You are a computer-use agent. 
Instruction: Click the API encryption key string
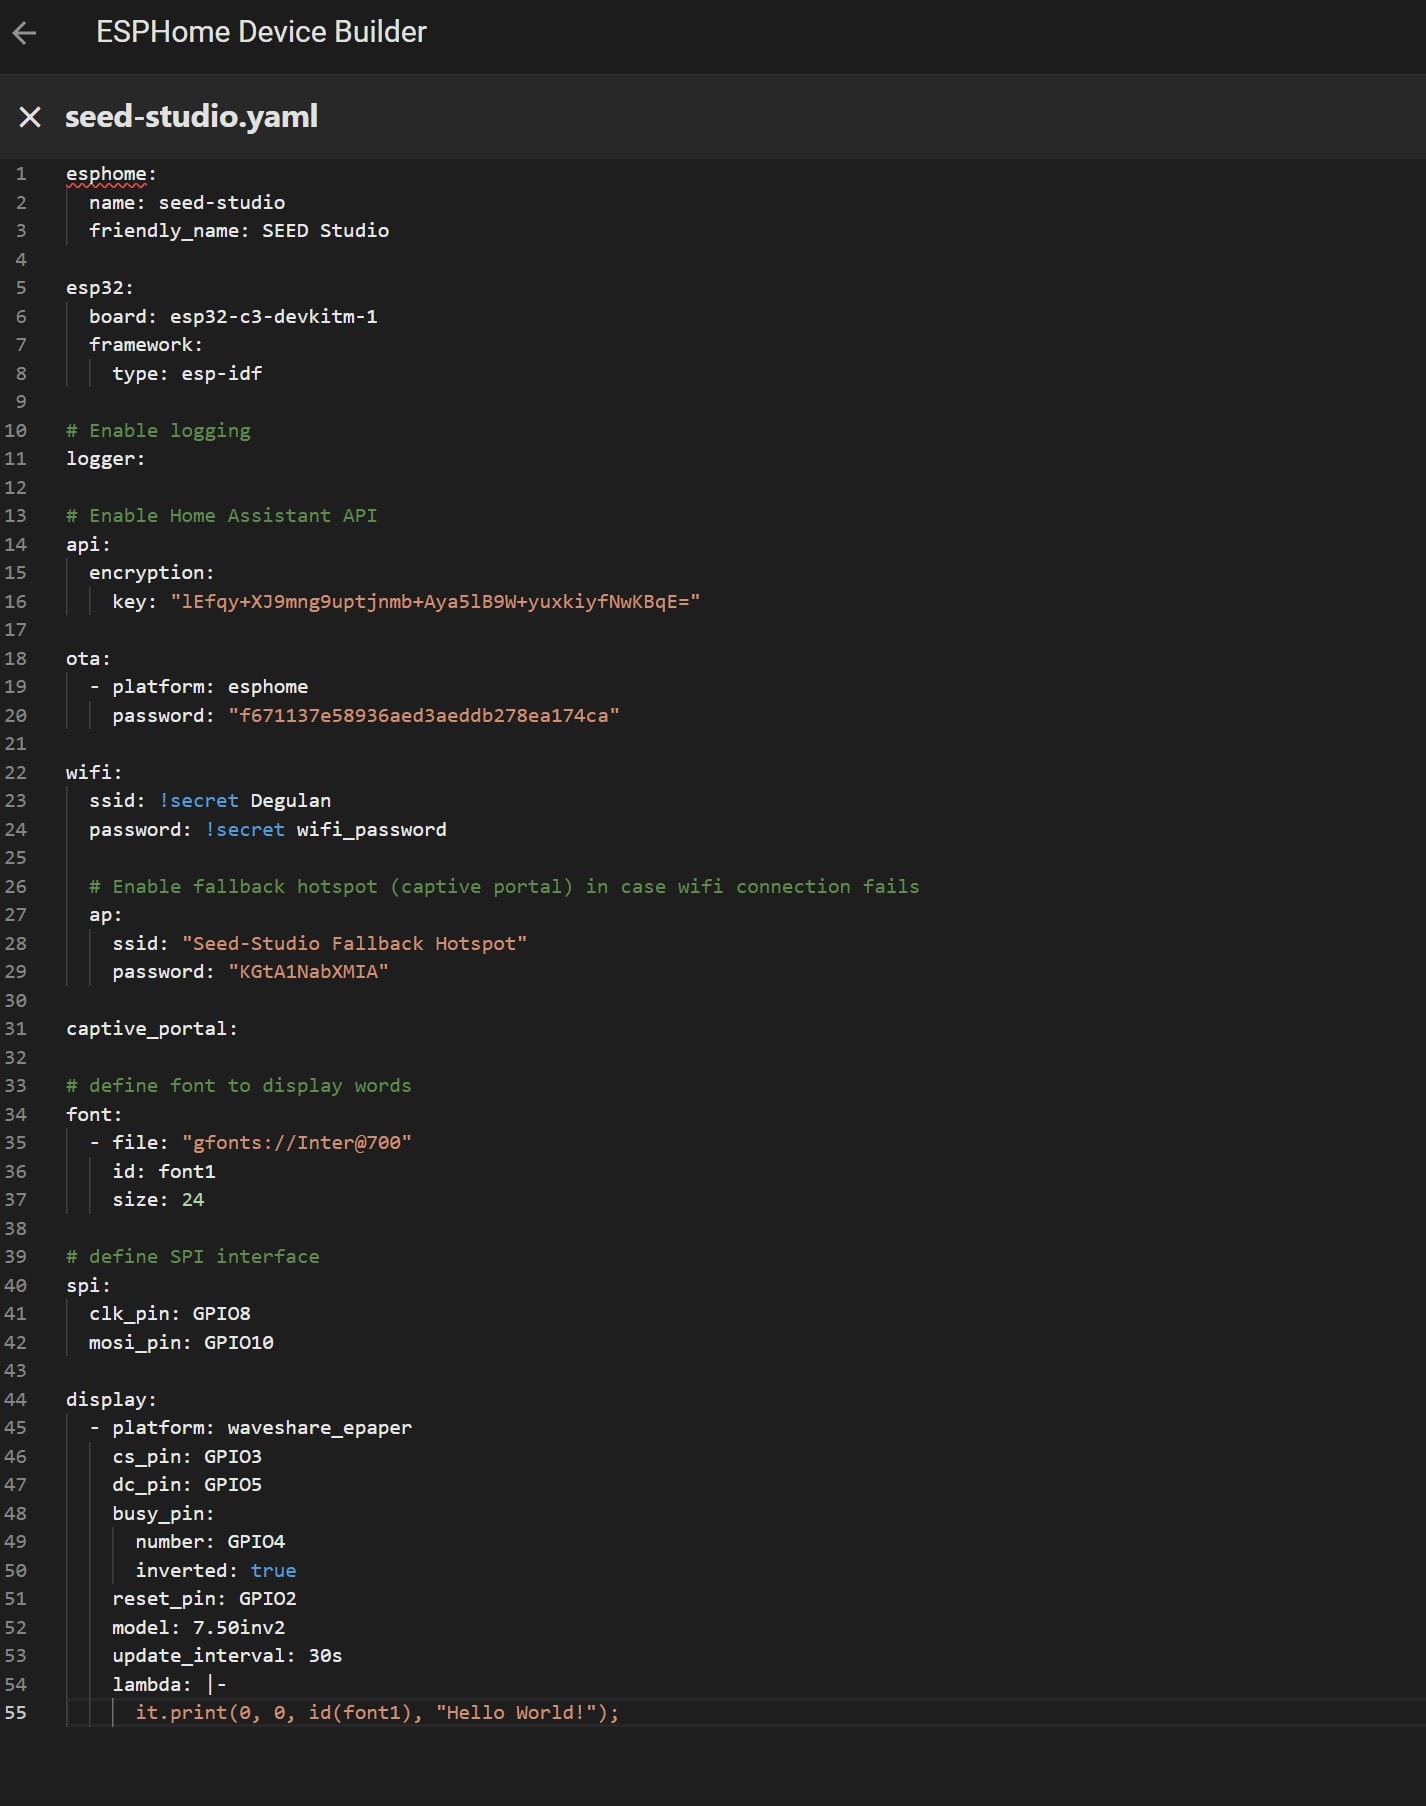(434, 602)
